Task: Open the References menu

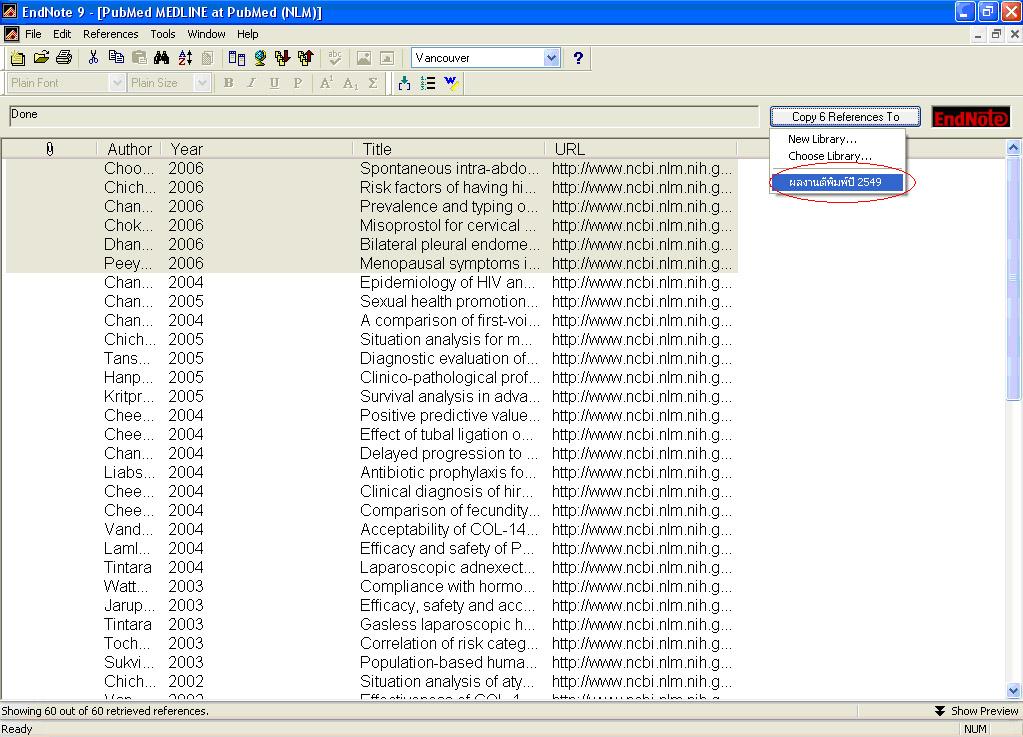Action: 110,34
